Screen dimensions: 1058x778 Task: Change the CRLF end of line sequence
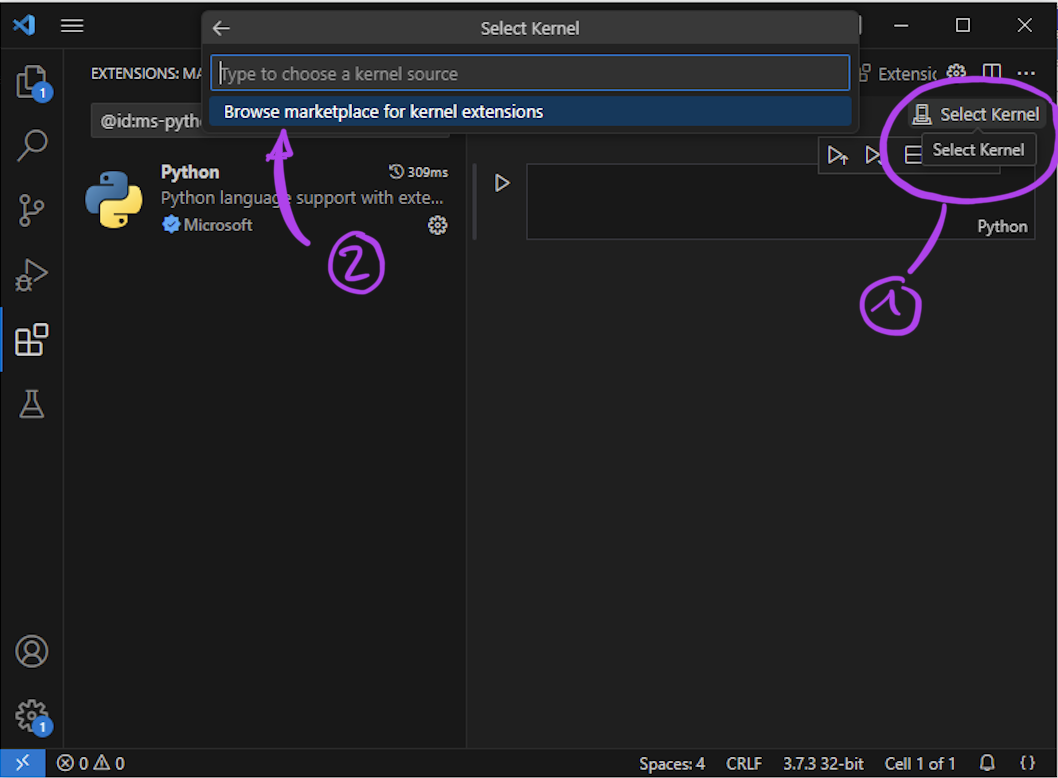(744, 764)
